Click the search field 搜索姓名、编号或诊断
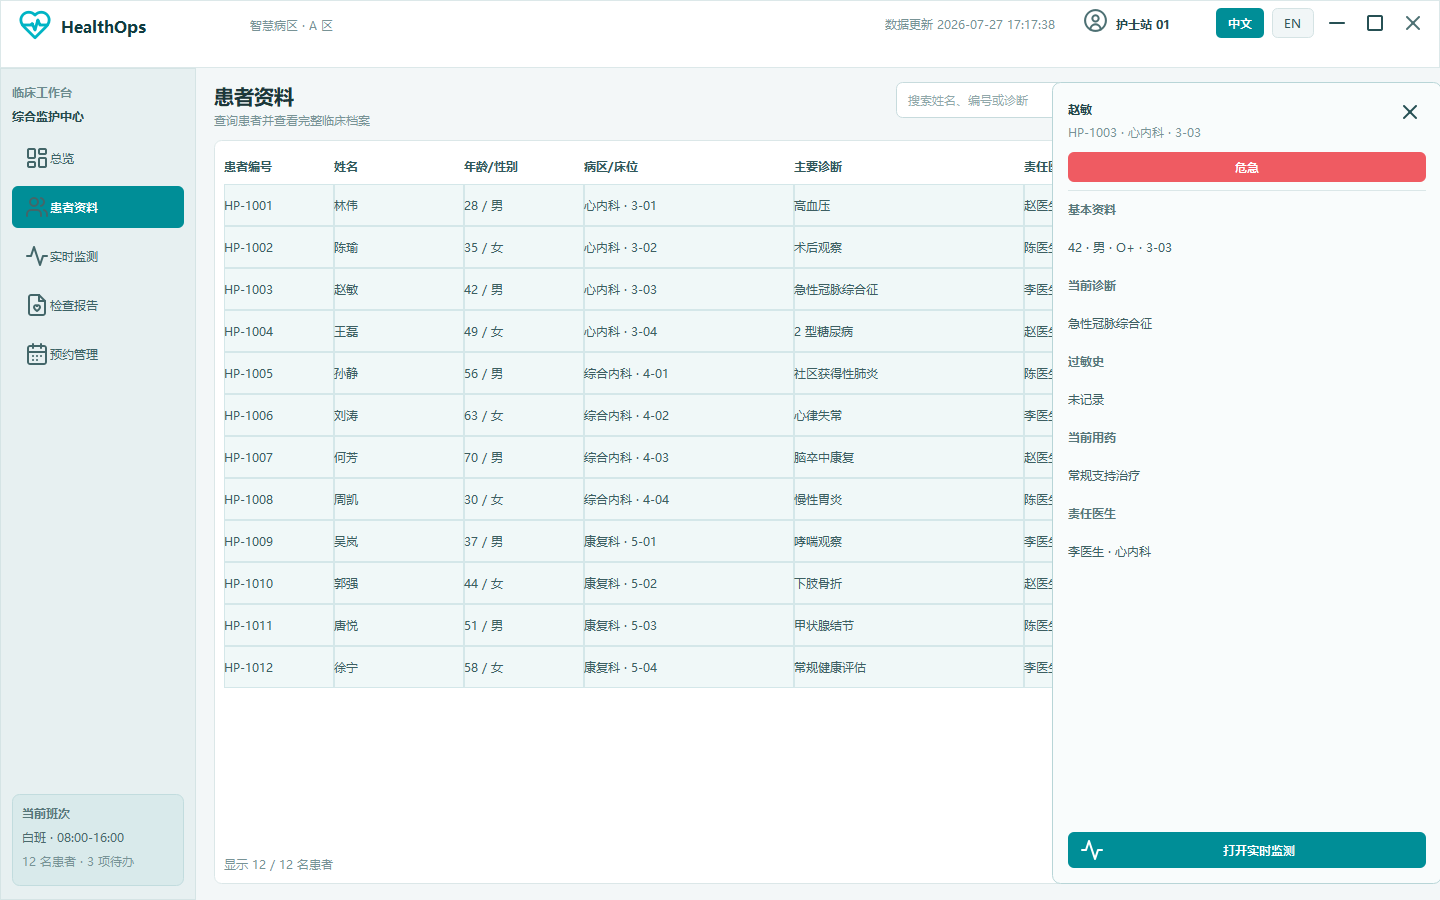Viewport: 1440px width, 900px height. (x=975, y=100)
